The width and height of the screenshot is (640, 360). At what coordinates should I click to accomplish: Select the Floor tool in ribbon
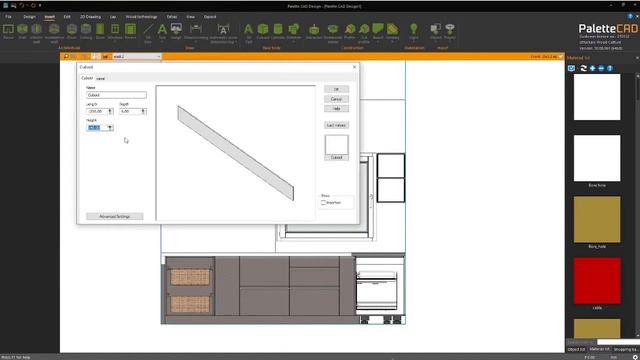coord(72,31)
